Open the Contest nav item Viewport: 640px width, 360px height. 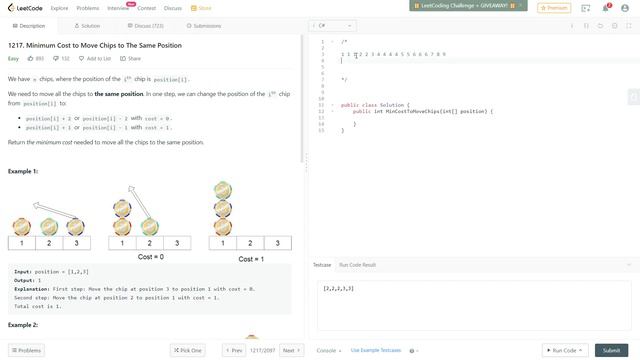[x=147, y=8]
